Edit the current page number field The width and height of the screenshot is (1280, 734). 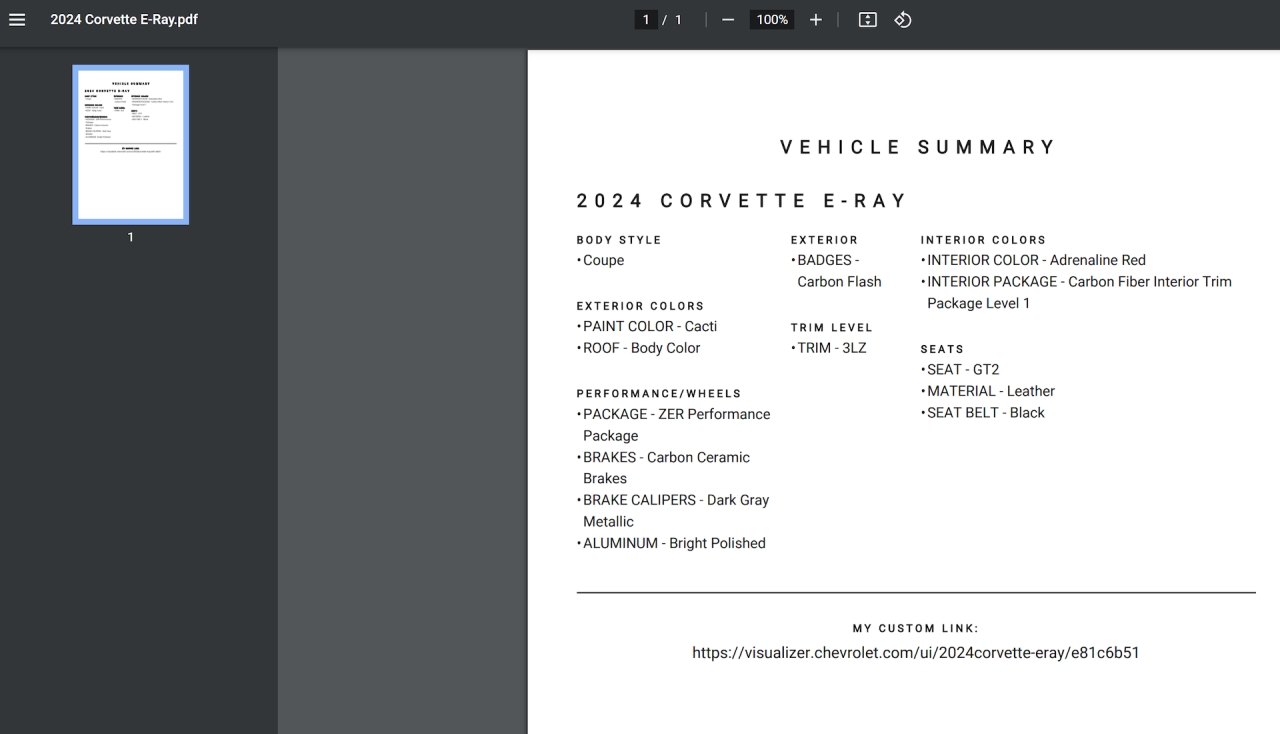click(x=646, y=20)
